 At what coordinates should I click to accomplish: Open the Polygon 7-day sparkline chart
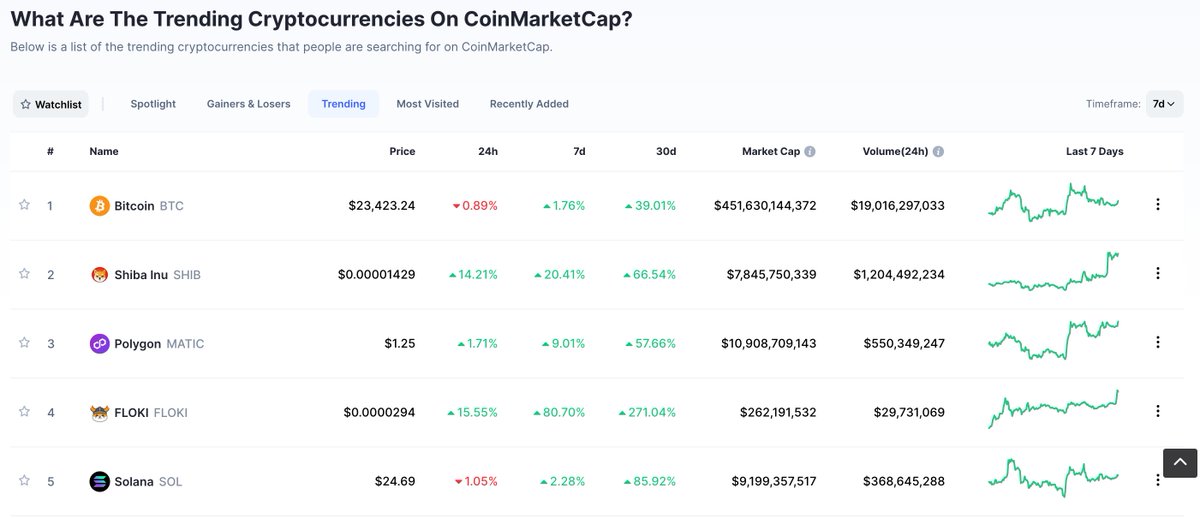(1053, 340)
